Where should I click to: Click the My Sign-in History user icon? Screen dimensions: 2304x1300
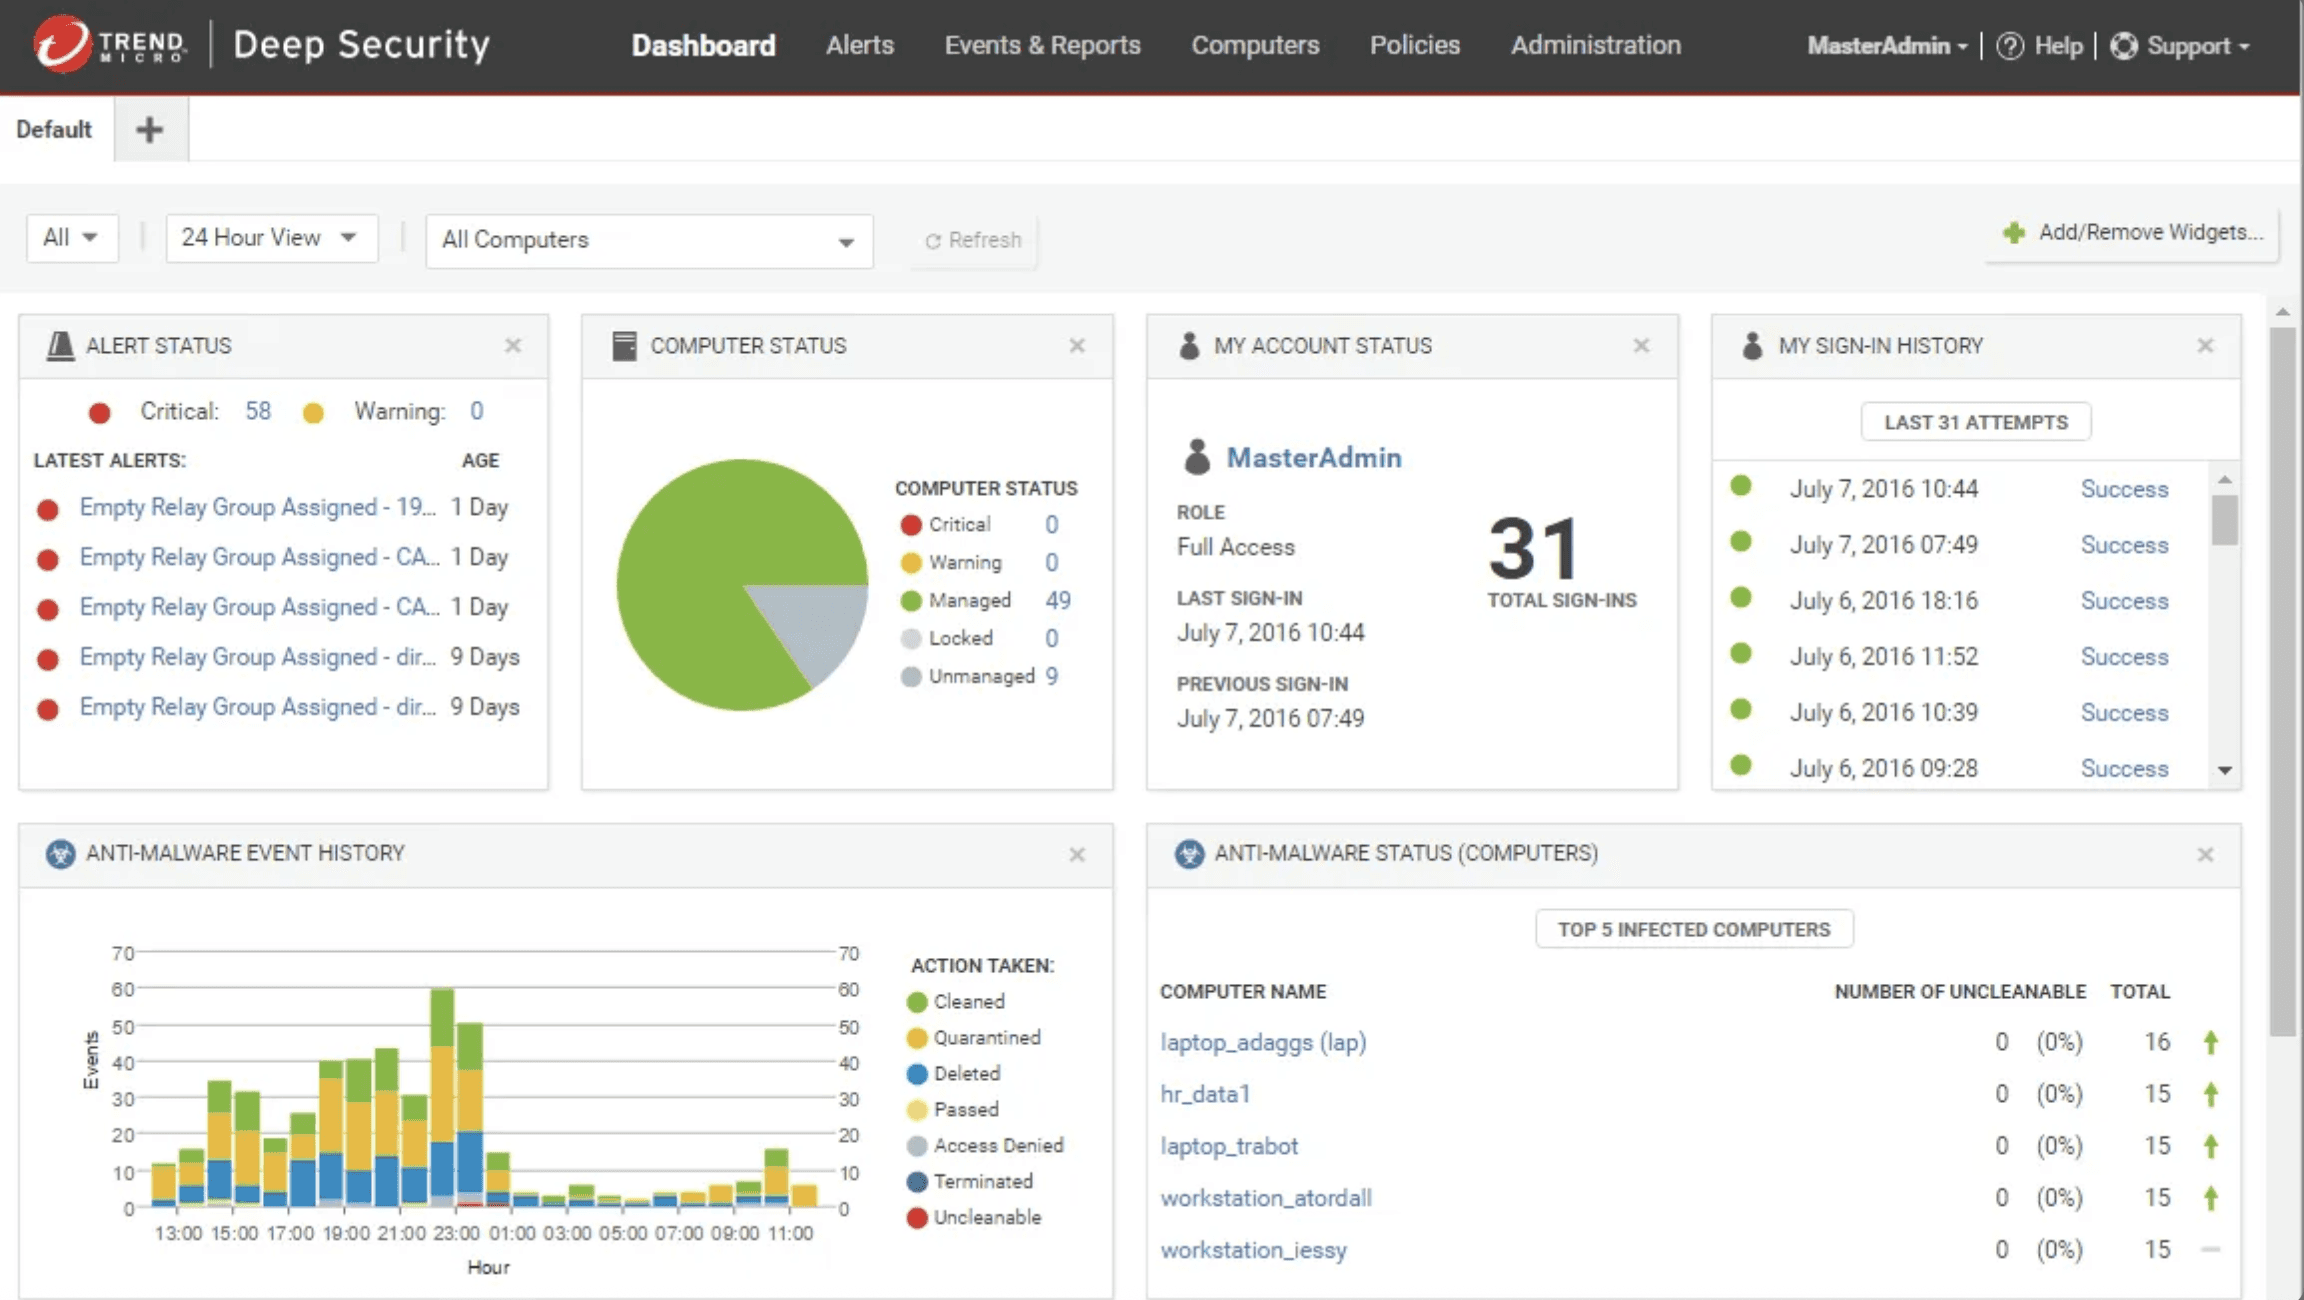coord(1752,344)
